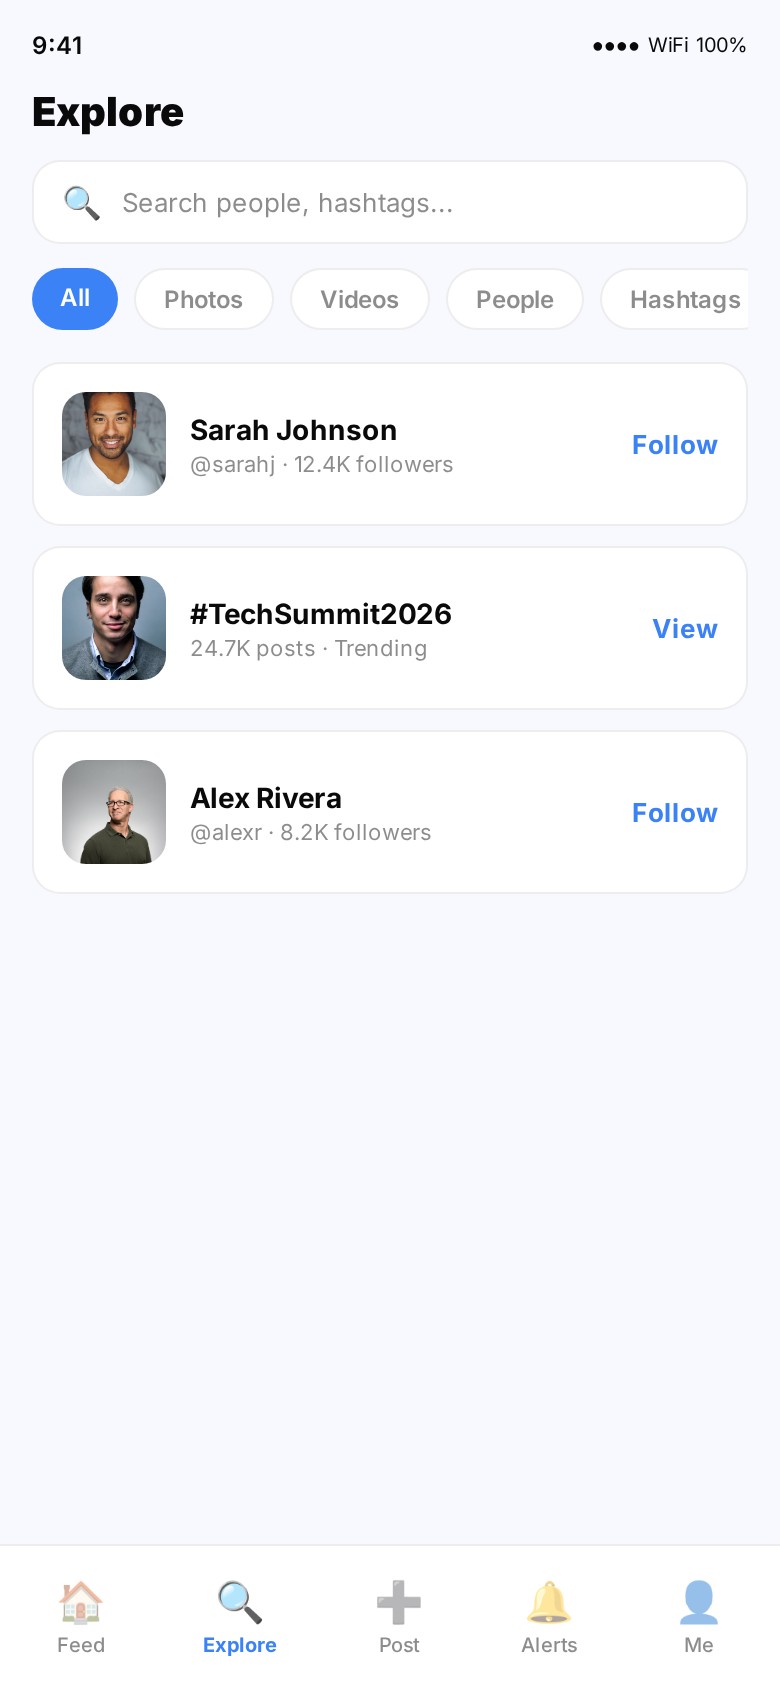
Task: Switch to the Photos filter
Action: point(204,299)
